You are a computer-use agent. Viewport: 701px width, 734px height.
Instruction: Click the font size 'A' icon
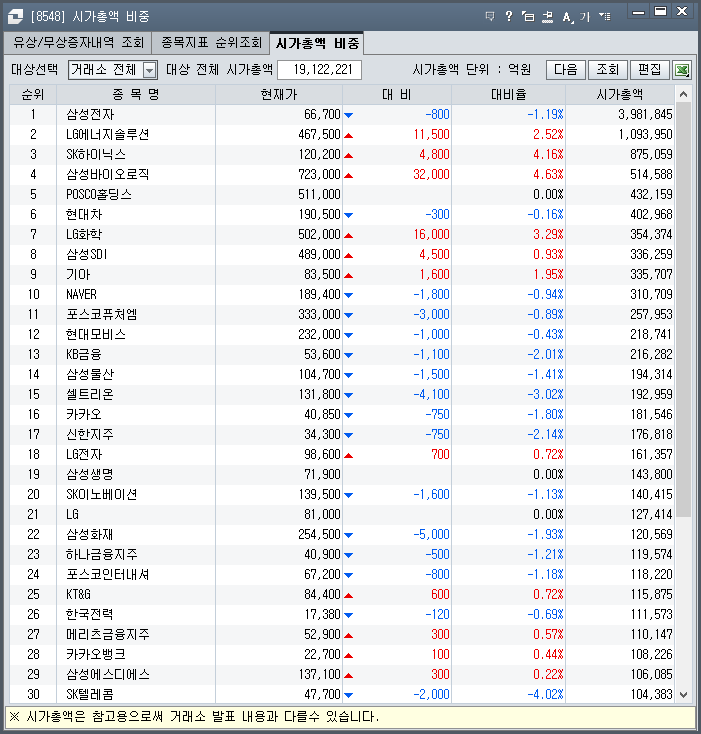(x=567, y=17)
